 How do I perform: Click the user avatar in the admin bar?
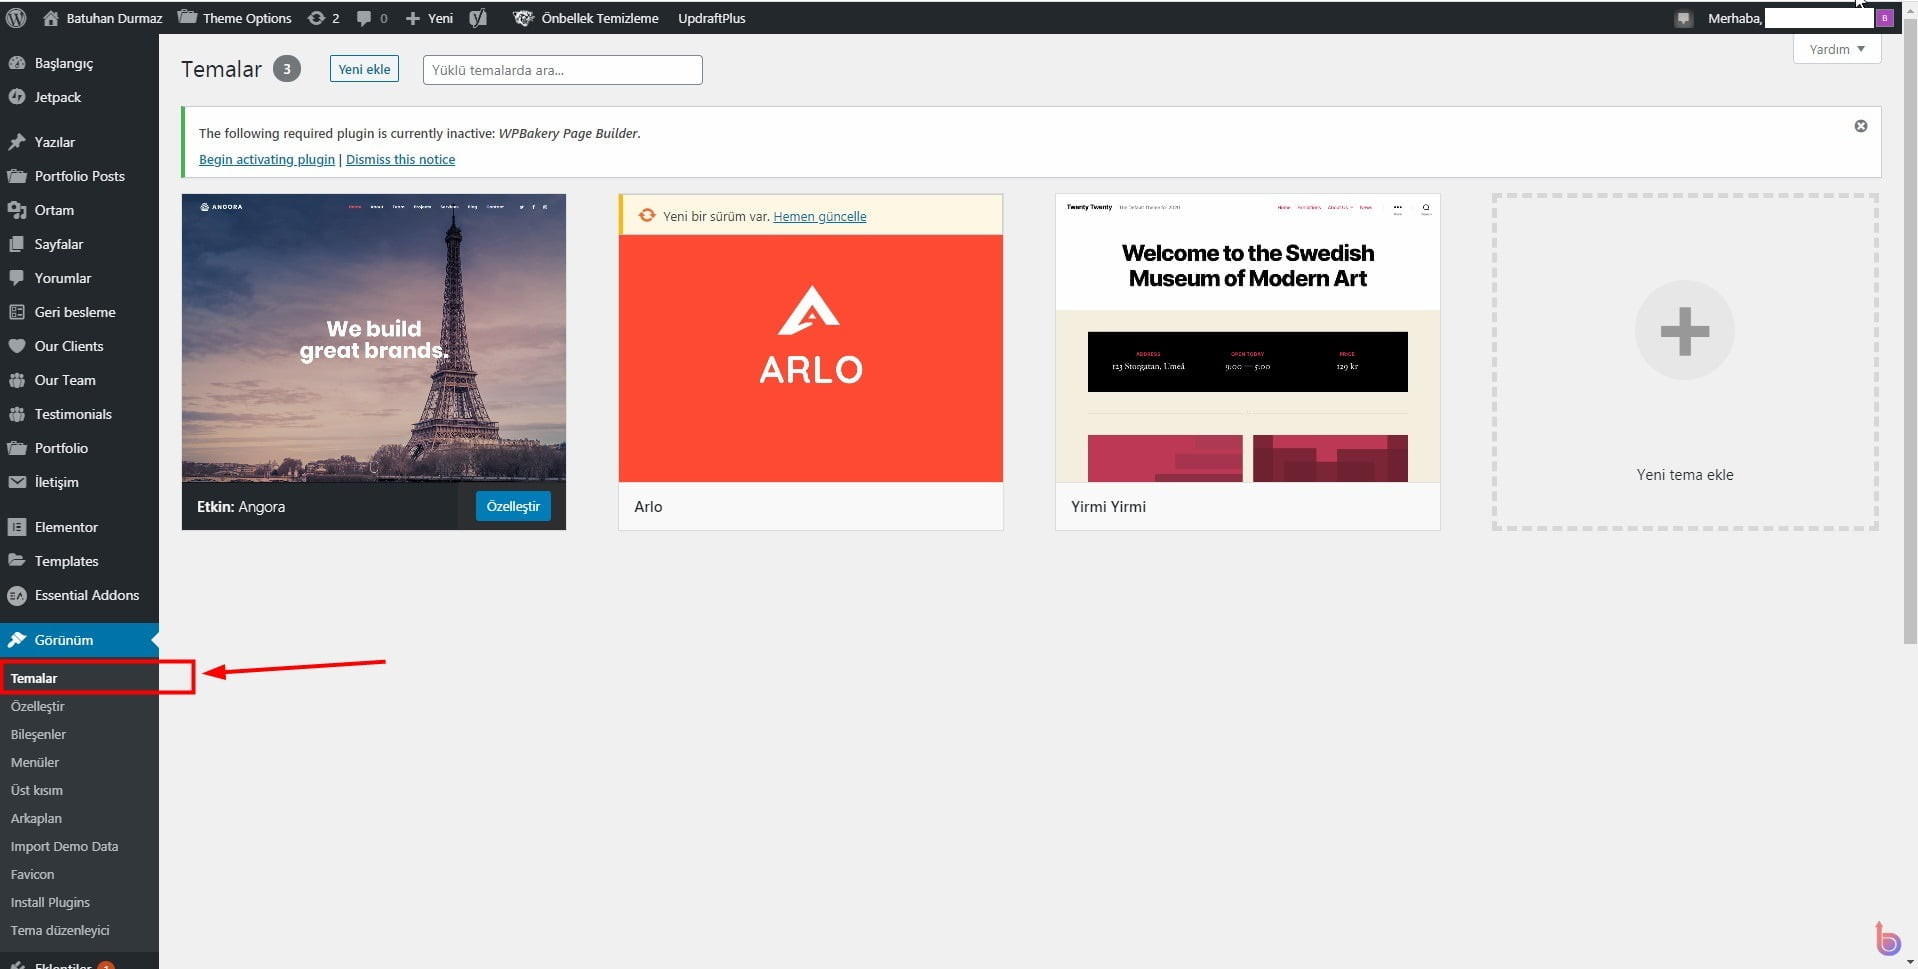click(1885, 18)
